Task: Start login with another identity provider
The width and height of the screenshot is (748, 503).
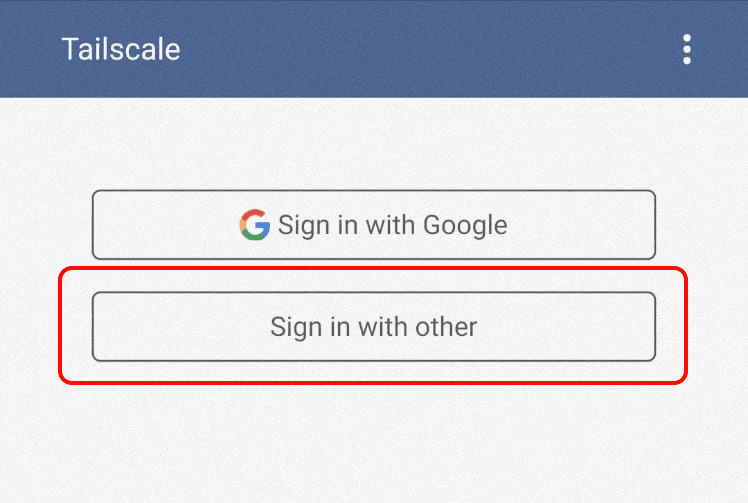Action: [x=374, y=326]
